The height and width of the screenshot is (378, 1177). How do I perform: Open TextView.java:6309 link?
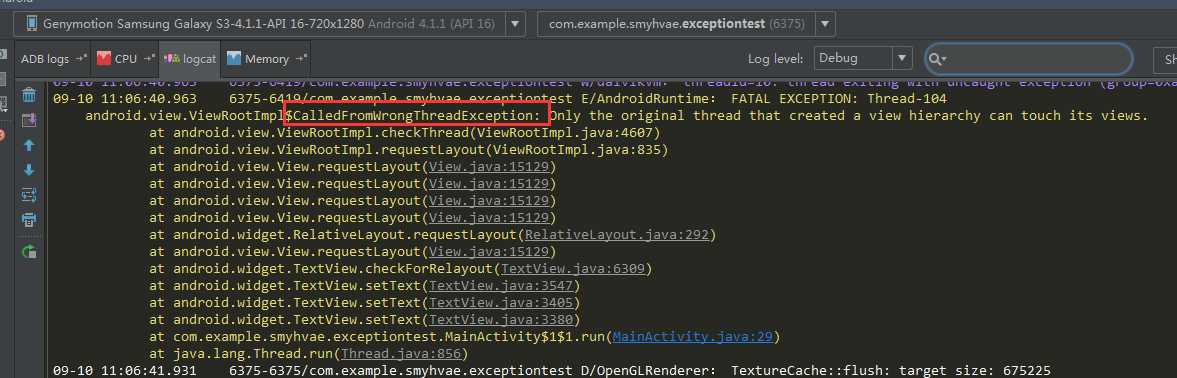(573, 268)
